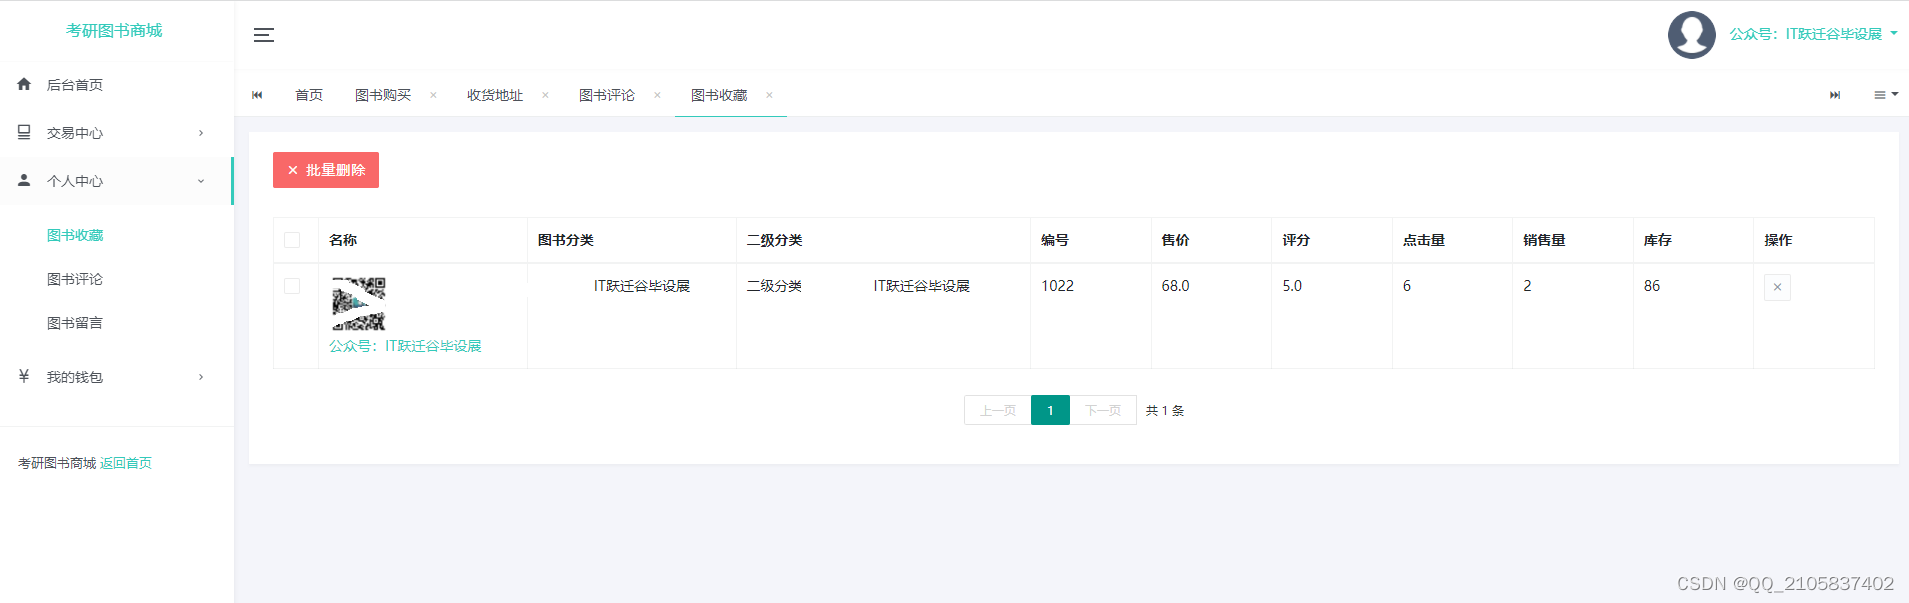Screen dimensions: 1909x603
Task: Open the user account dropdown arrow
Action: 1894,33
